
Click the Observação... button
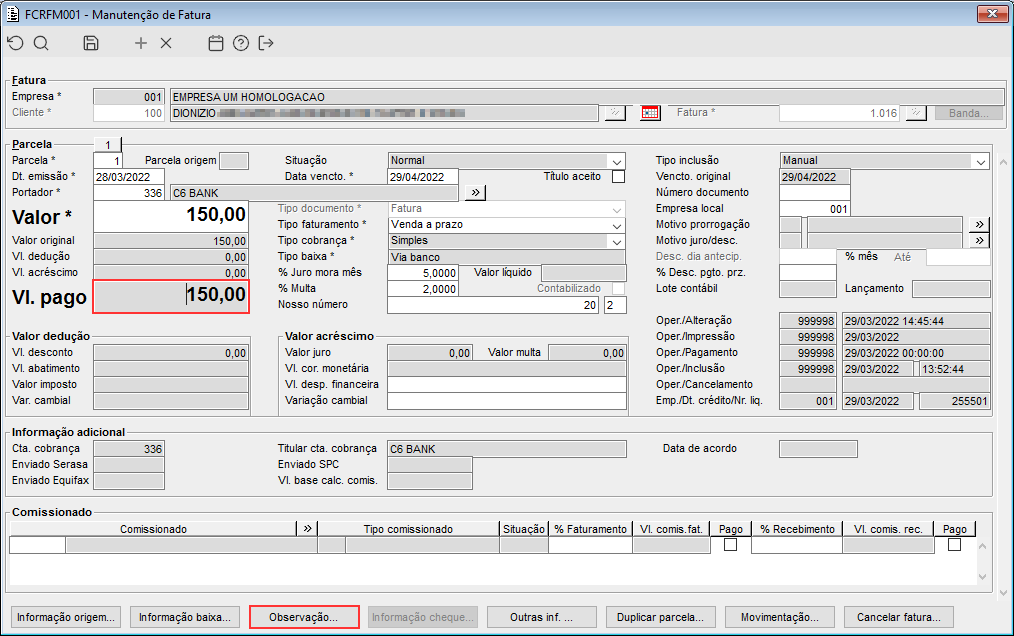tap(304, 617)
